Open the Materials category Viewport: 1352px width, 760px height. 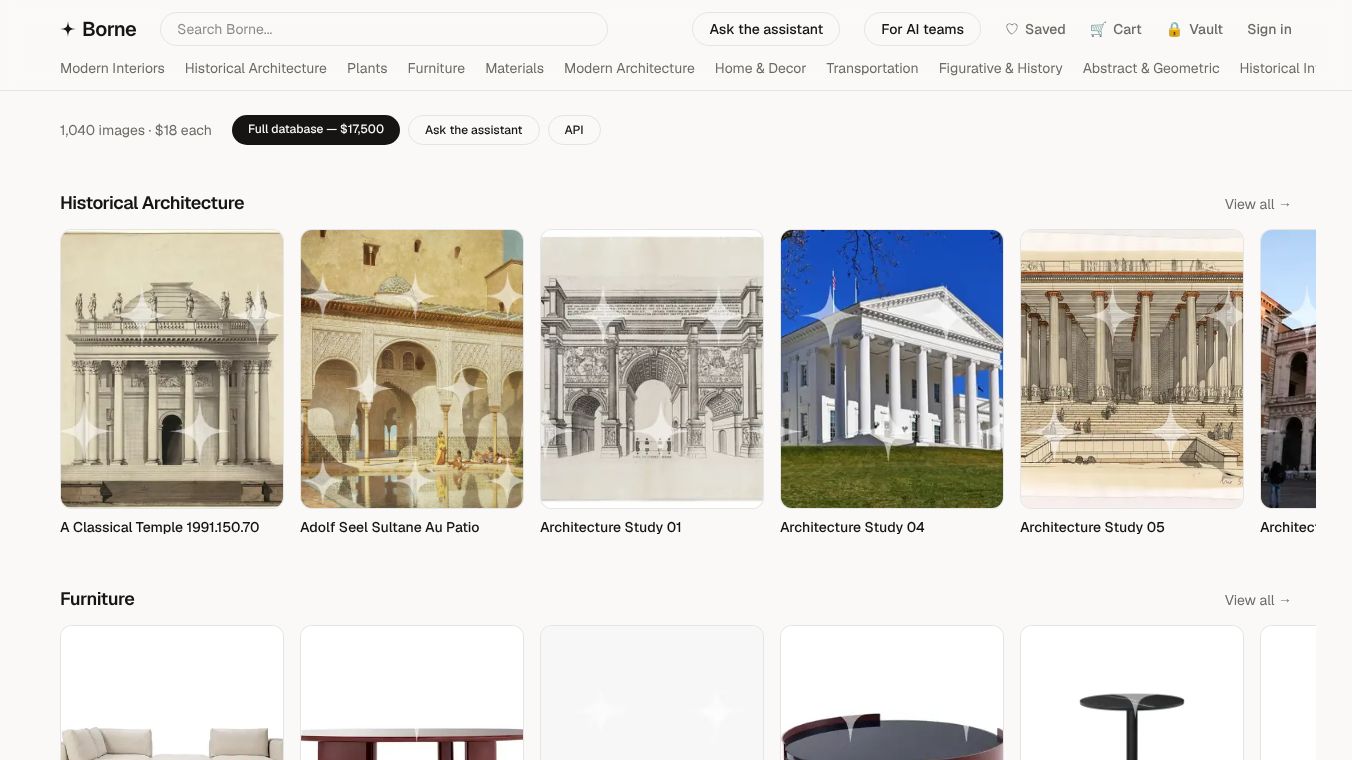tap(514, 68)
